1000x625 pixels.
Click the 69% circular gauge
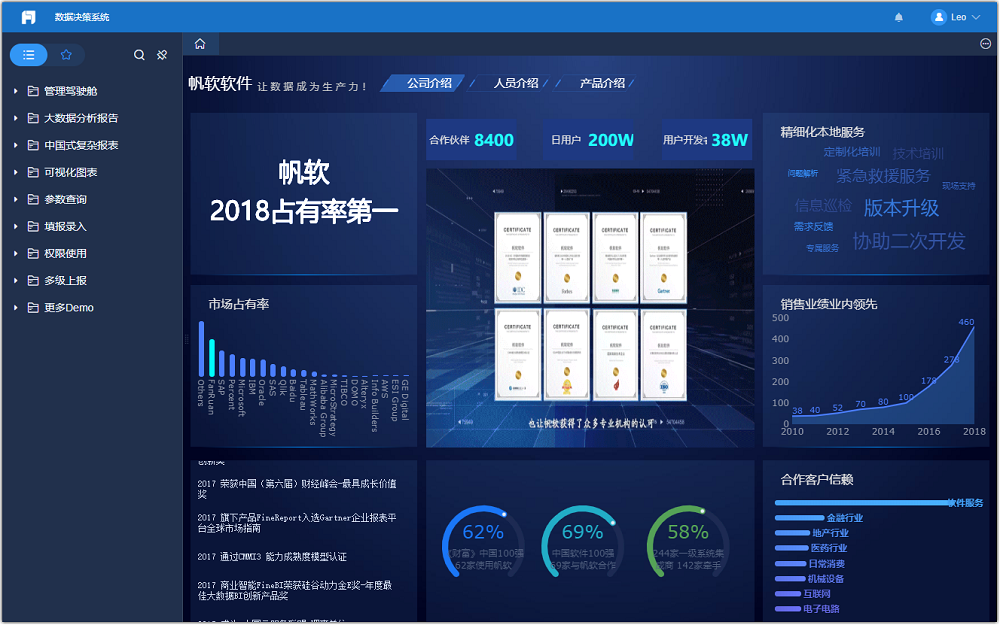click(x=583, y=542)
